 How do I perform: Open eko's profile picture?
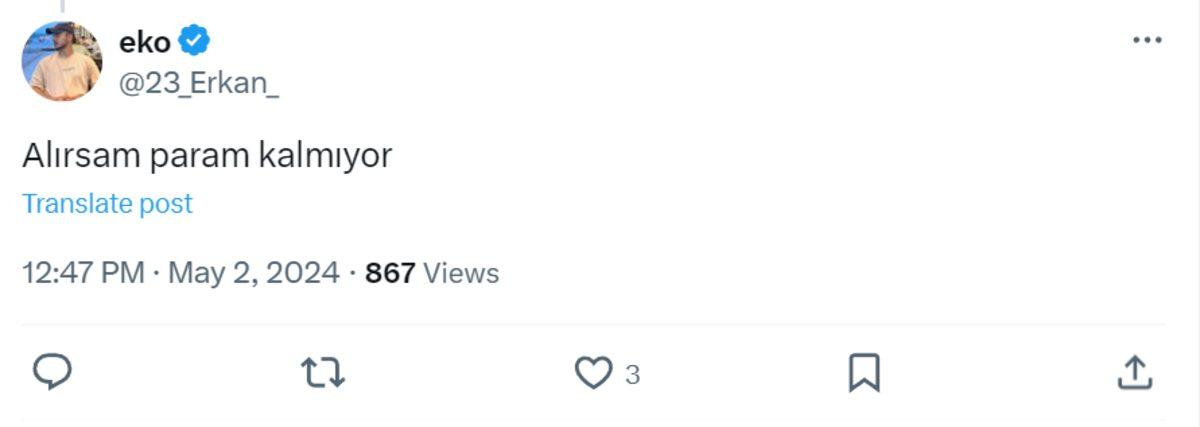pyautogui.click(x=62, y=61)
